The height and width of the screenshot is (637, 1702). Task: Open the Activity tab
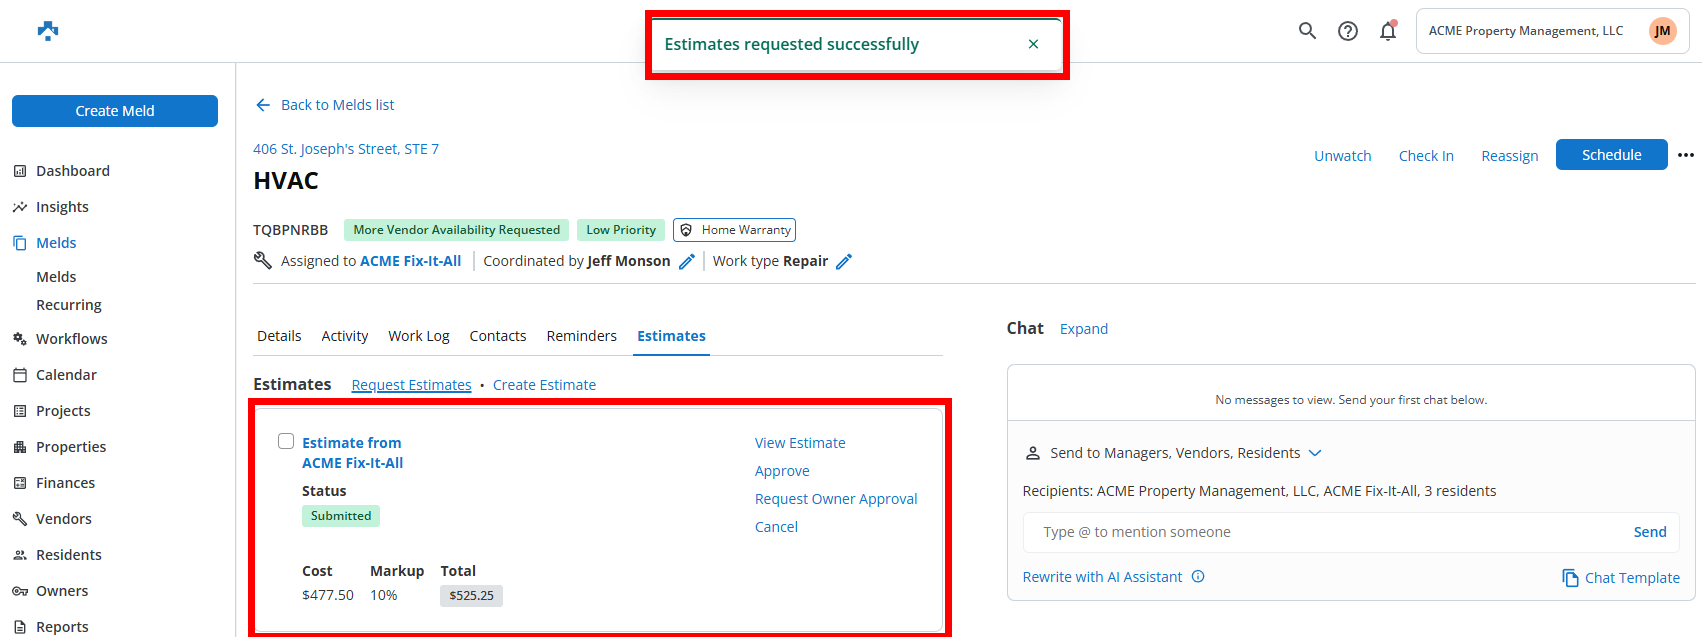(x=345, y=336)
